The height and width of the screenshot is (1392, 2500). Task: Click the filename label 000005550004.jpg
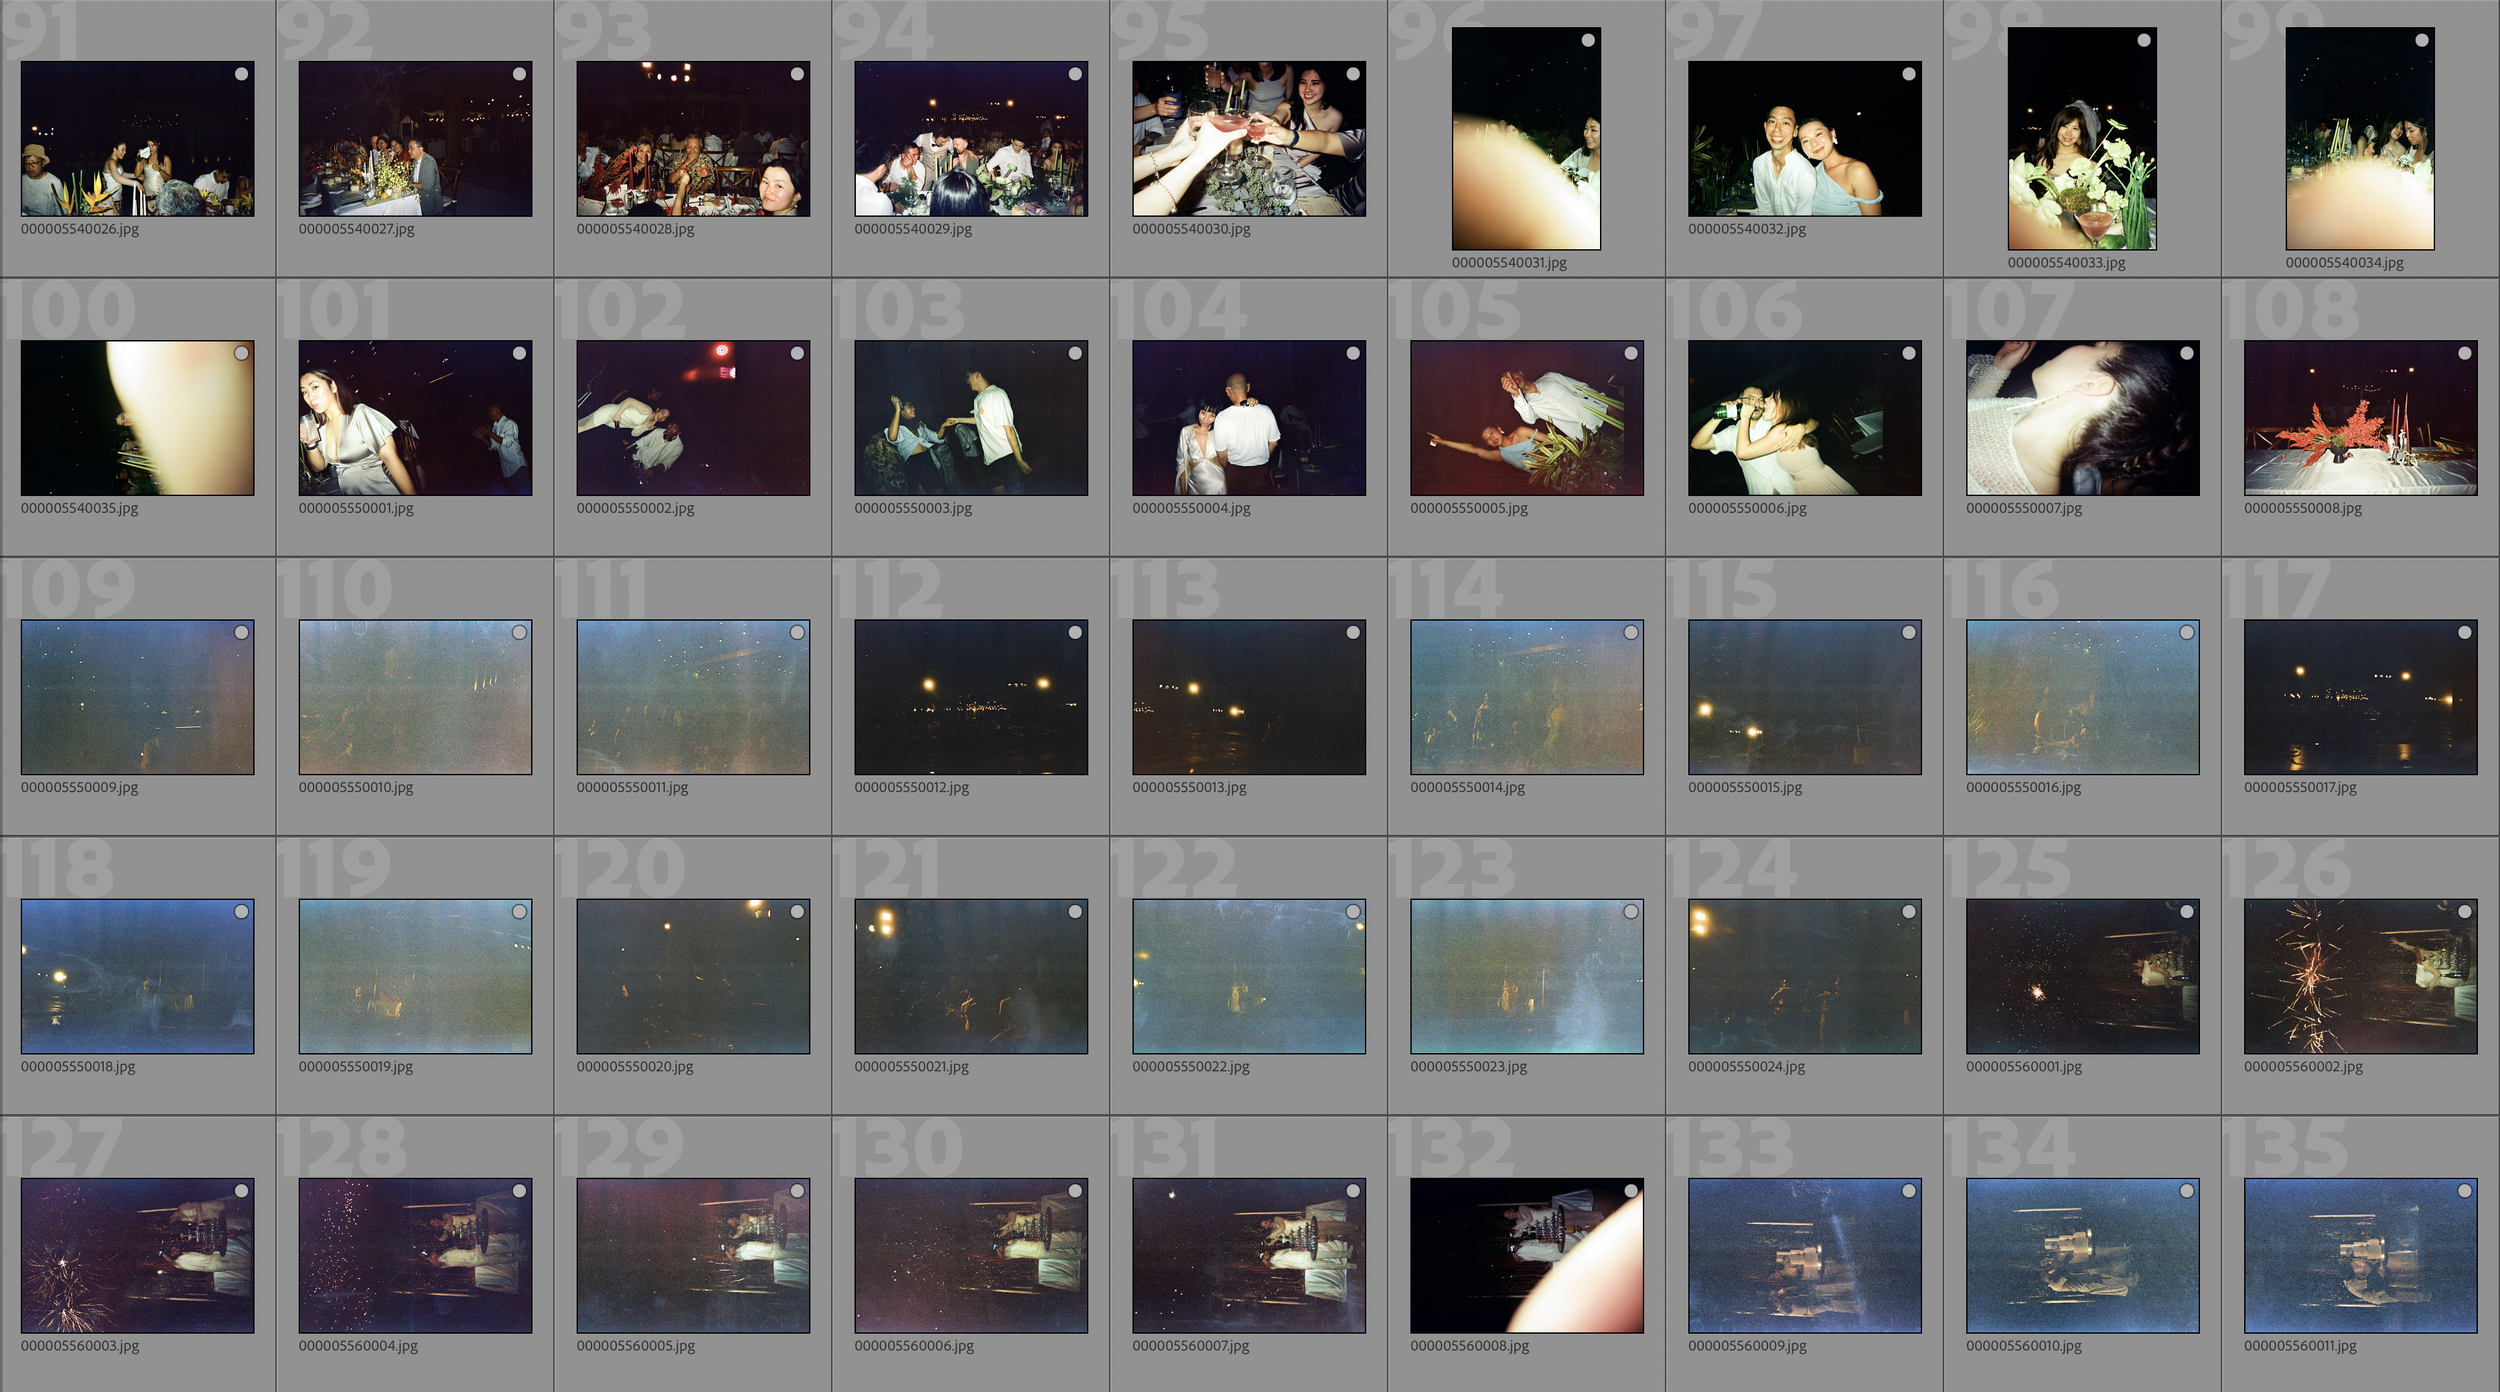pyautogui.click(x=1190, y=508)
